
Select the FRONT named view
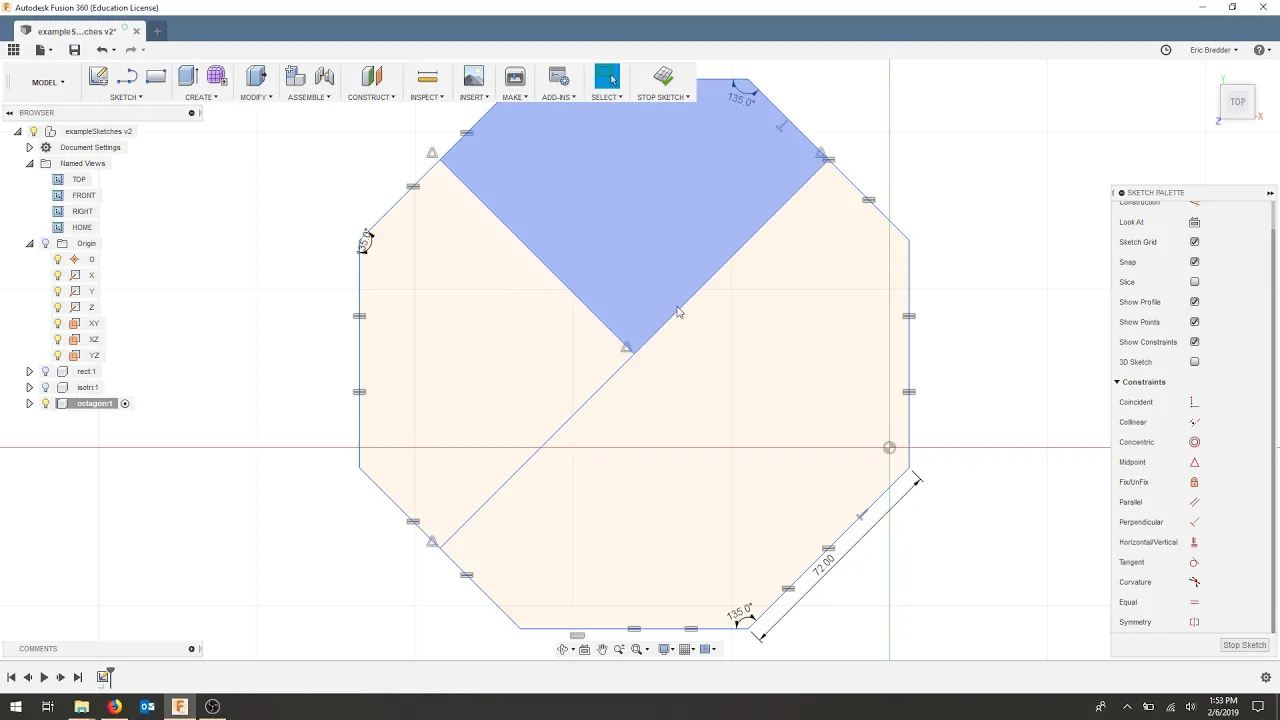click(84, 195)
